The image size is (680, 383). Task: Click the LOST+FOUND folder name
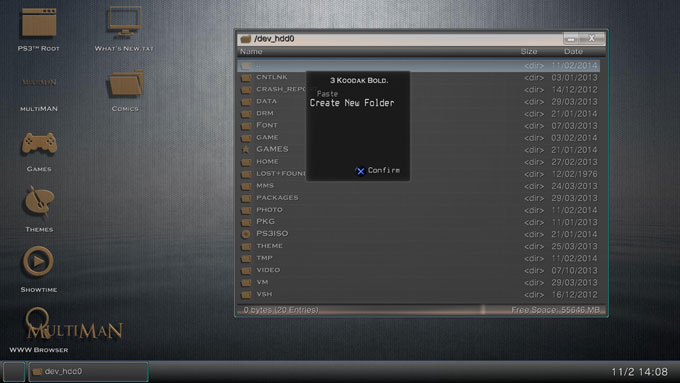coord(281,173)
